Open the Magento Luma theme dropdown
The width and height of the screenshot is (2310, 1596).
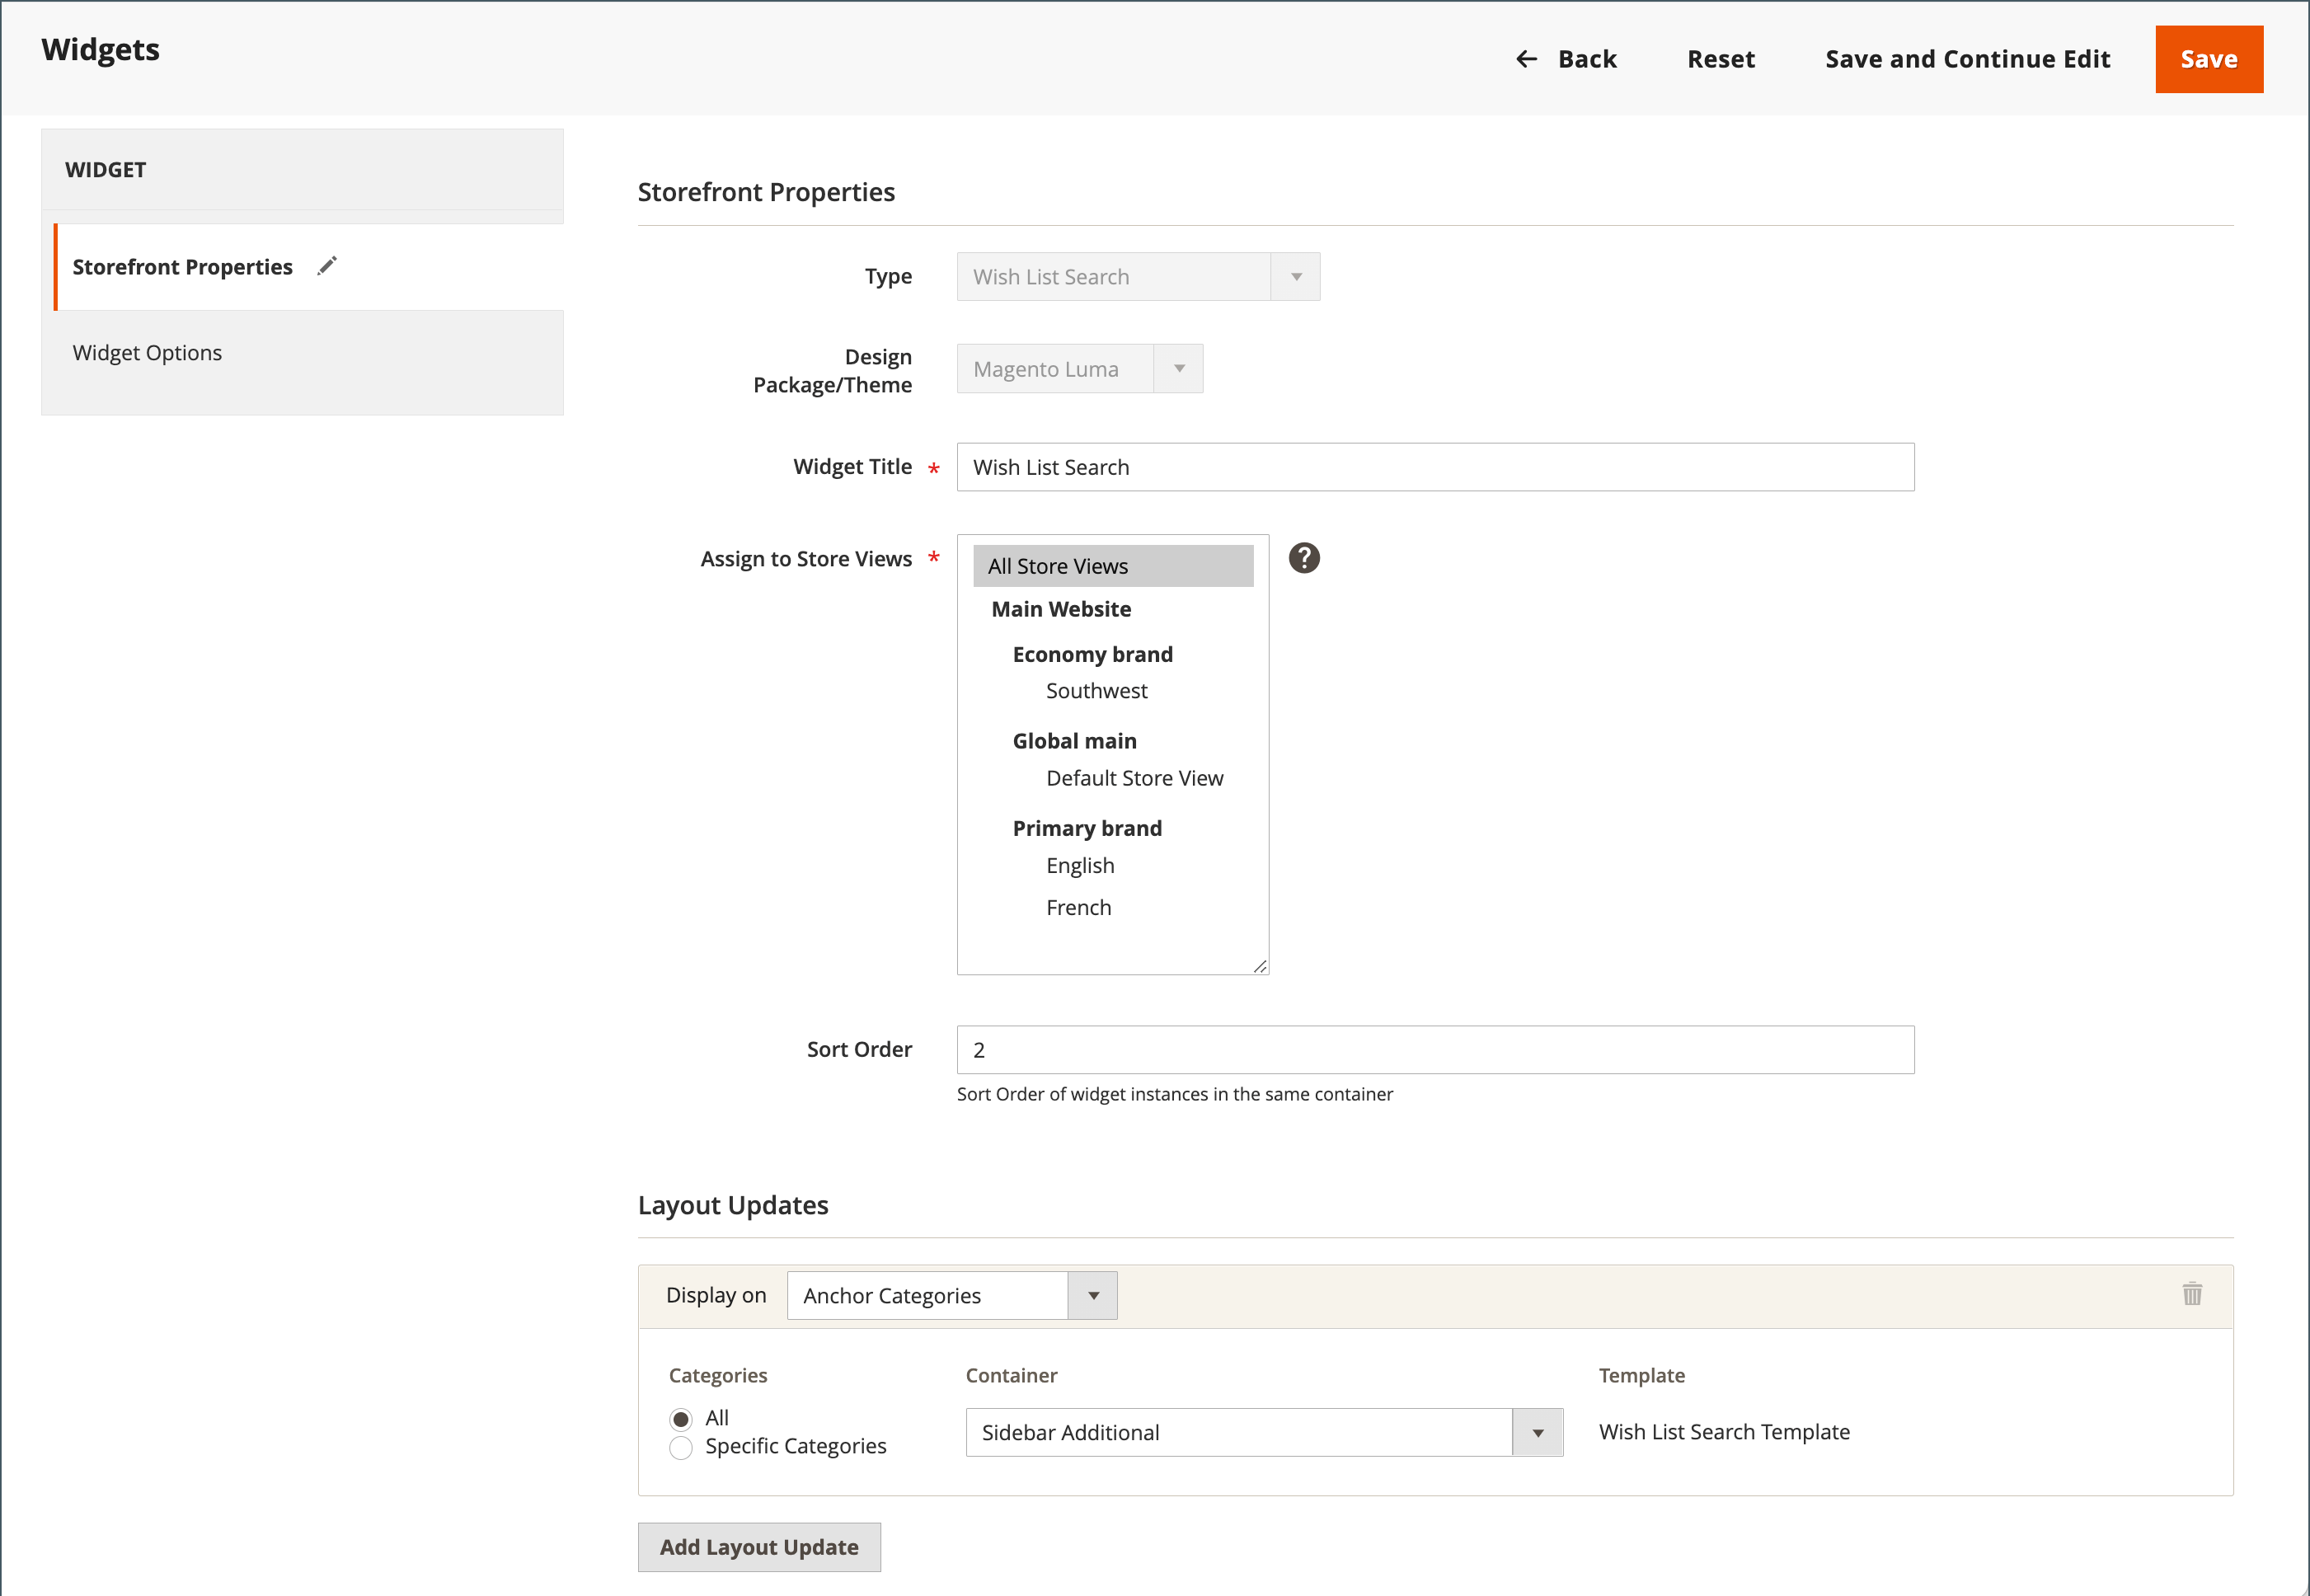pyautogui.click(x=1079, y=369)
